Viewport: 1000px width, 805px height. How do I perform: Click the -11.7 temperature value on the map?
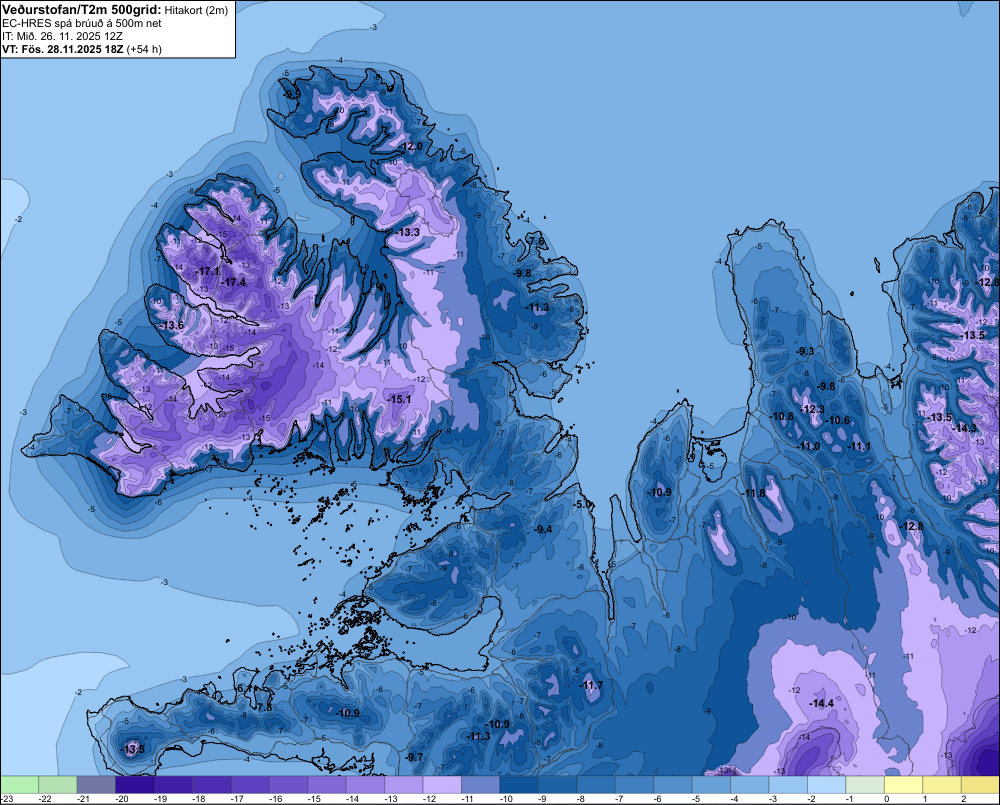coord(591,686)
